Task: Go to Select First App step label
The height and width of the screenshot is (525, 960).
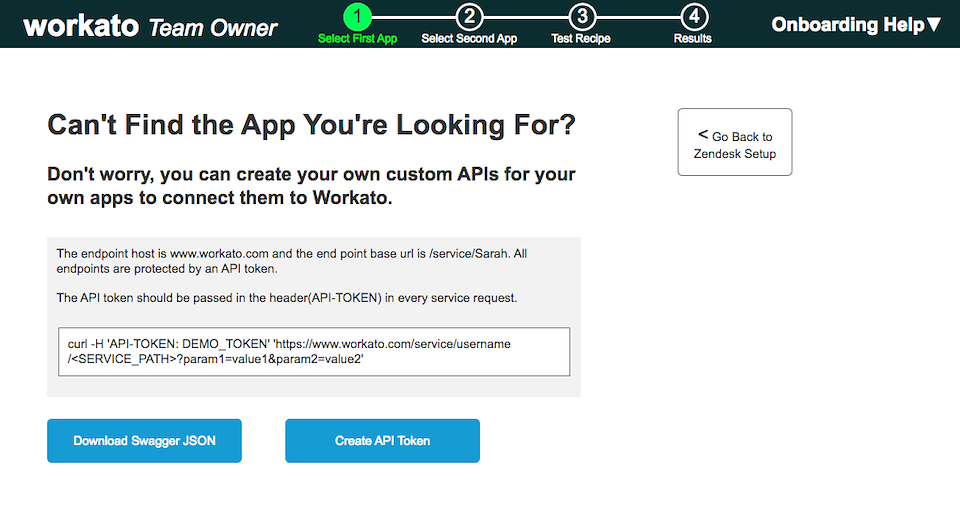Action: click(x=358, y=39)
